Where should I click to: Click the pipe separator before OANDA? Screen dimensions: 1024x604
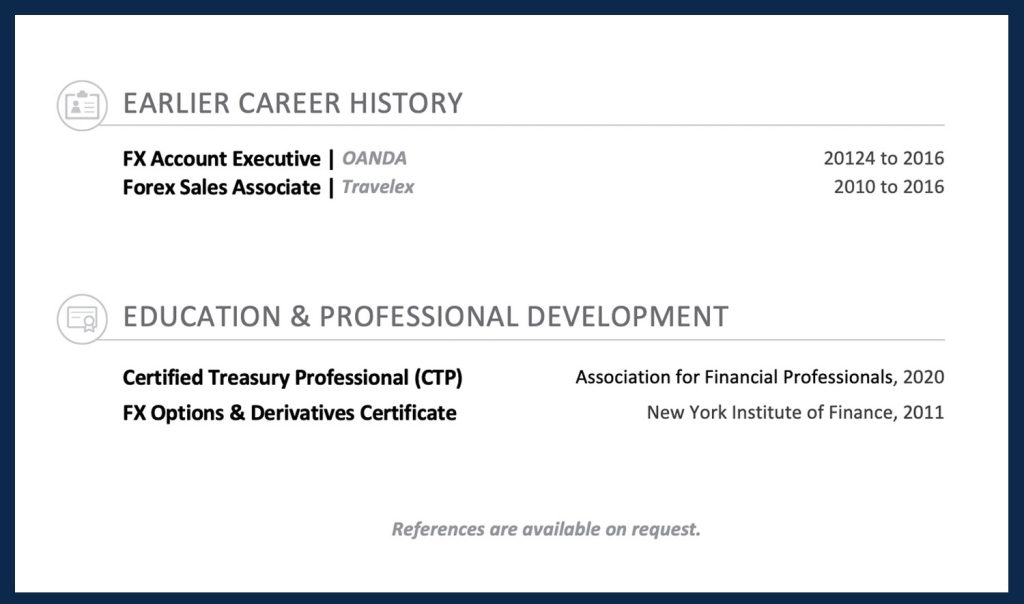(331, 158)
